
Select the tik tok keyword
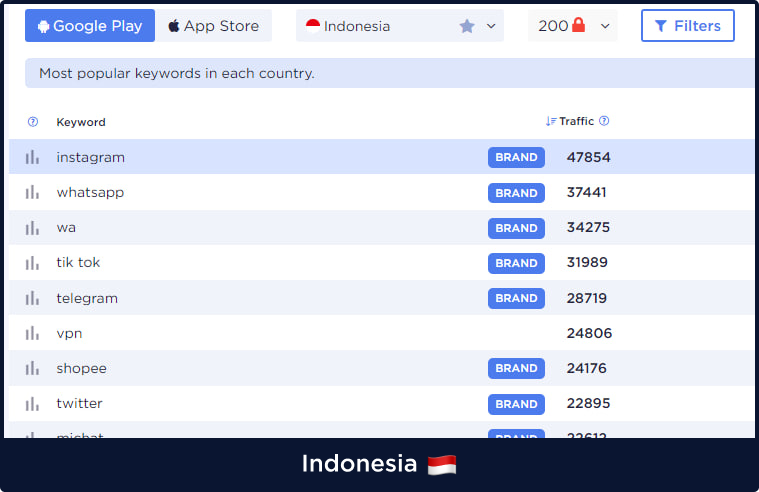(78, 262)
